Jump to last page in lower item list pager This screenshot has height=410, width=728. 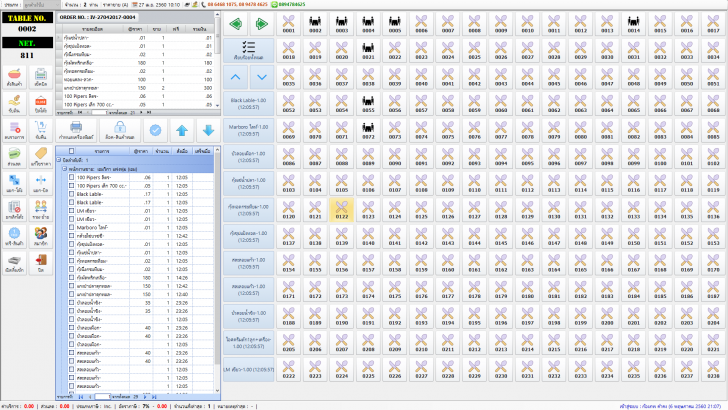coord(154,397)
